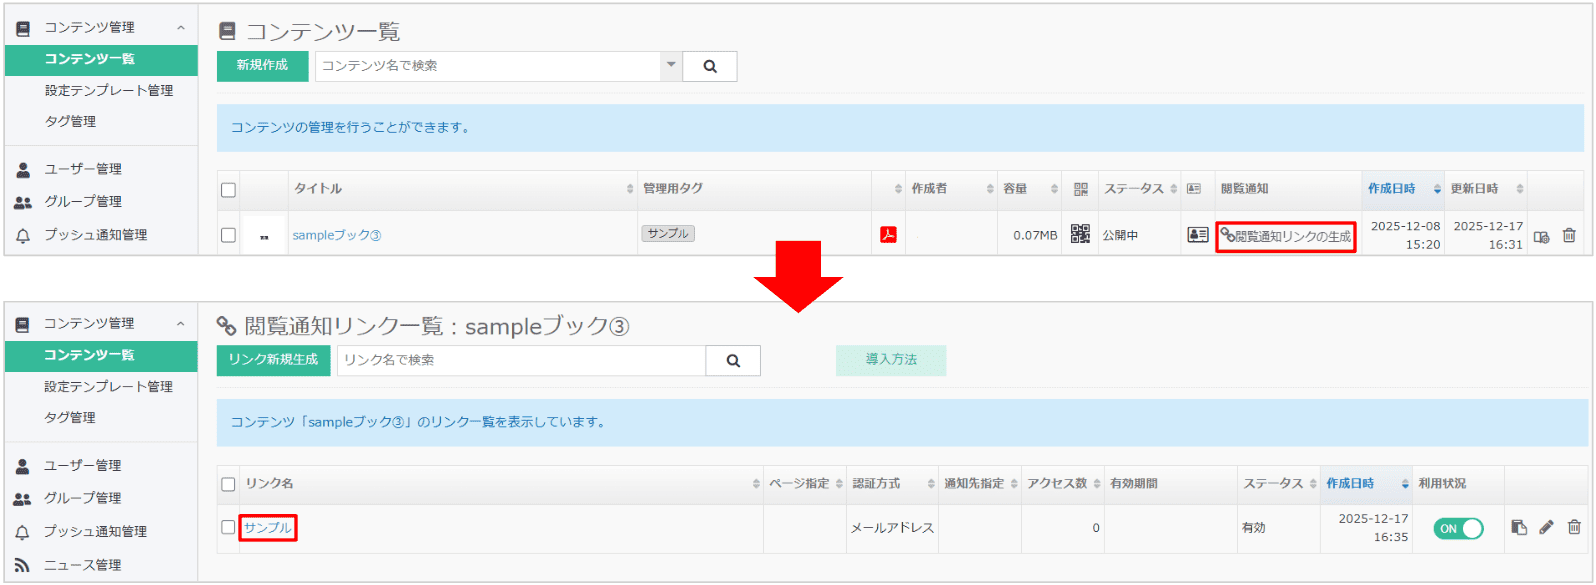The width and height of the screenshot is (1596, 585).
Task: Edit the サンプル link with pencil icon
Action: coord(1546,527)
